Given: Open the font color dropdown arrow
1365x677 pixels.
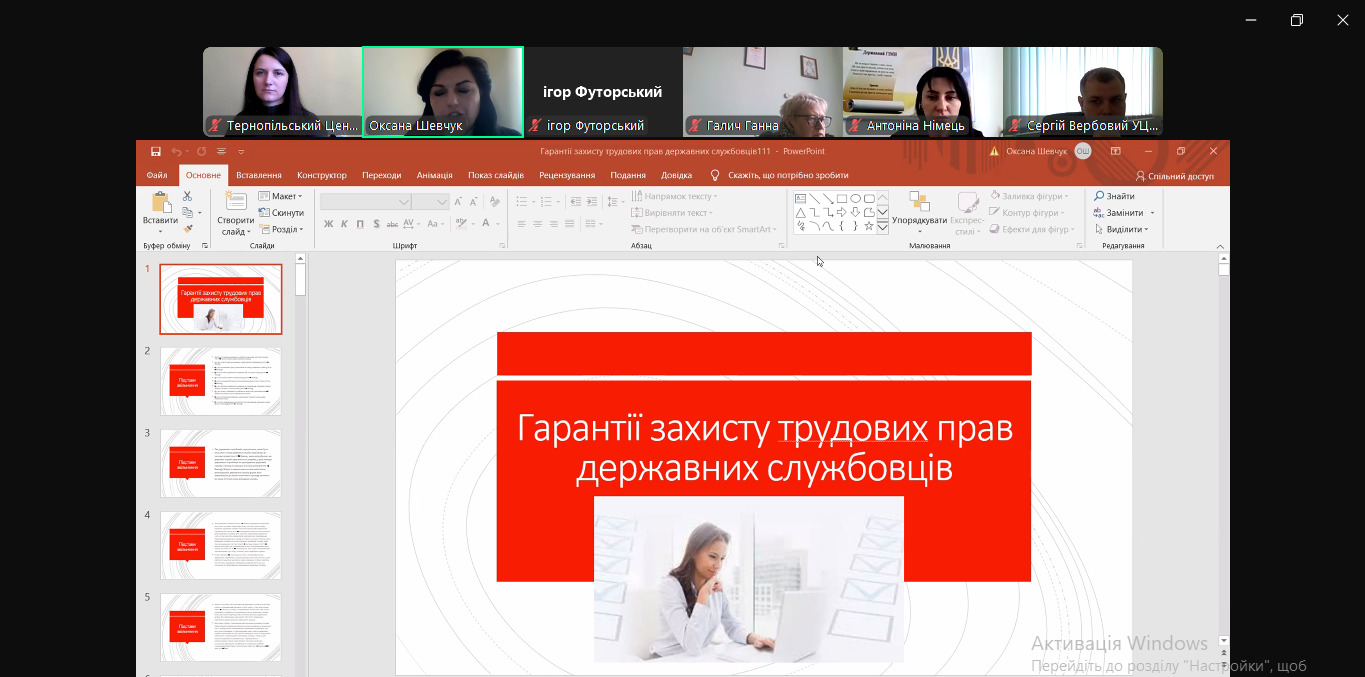Looking at the screenshot, I should click(x=498, y=224).
